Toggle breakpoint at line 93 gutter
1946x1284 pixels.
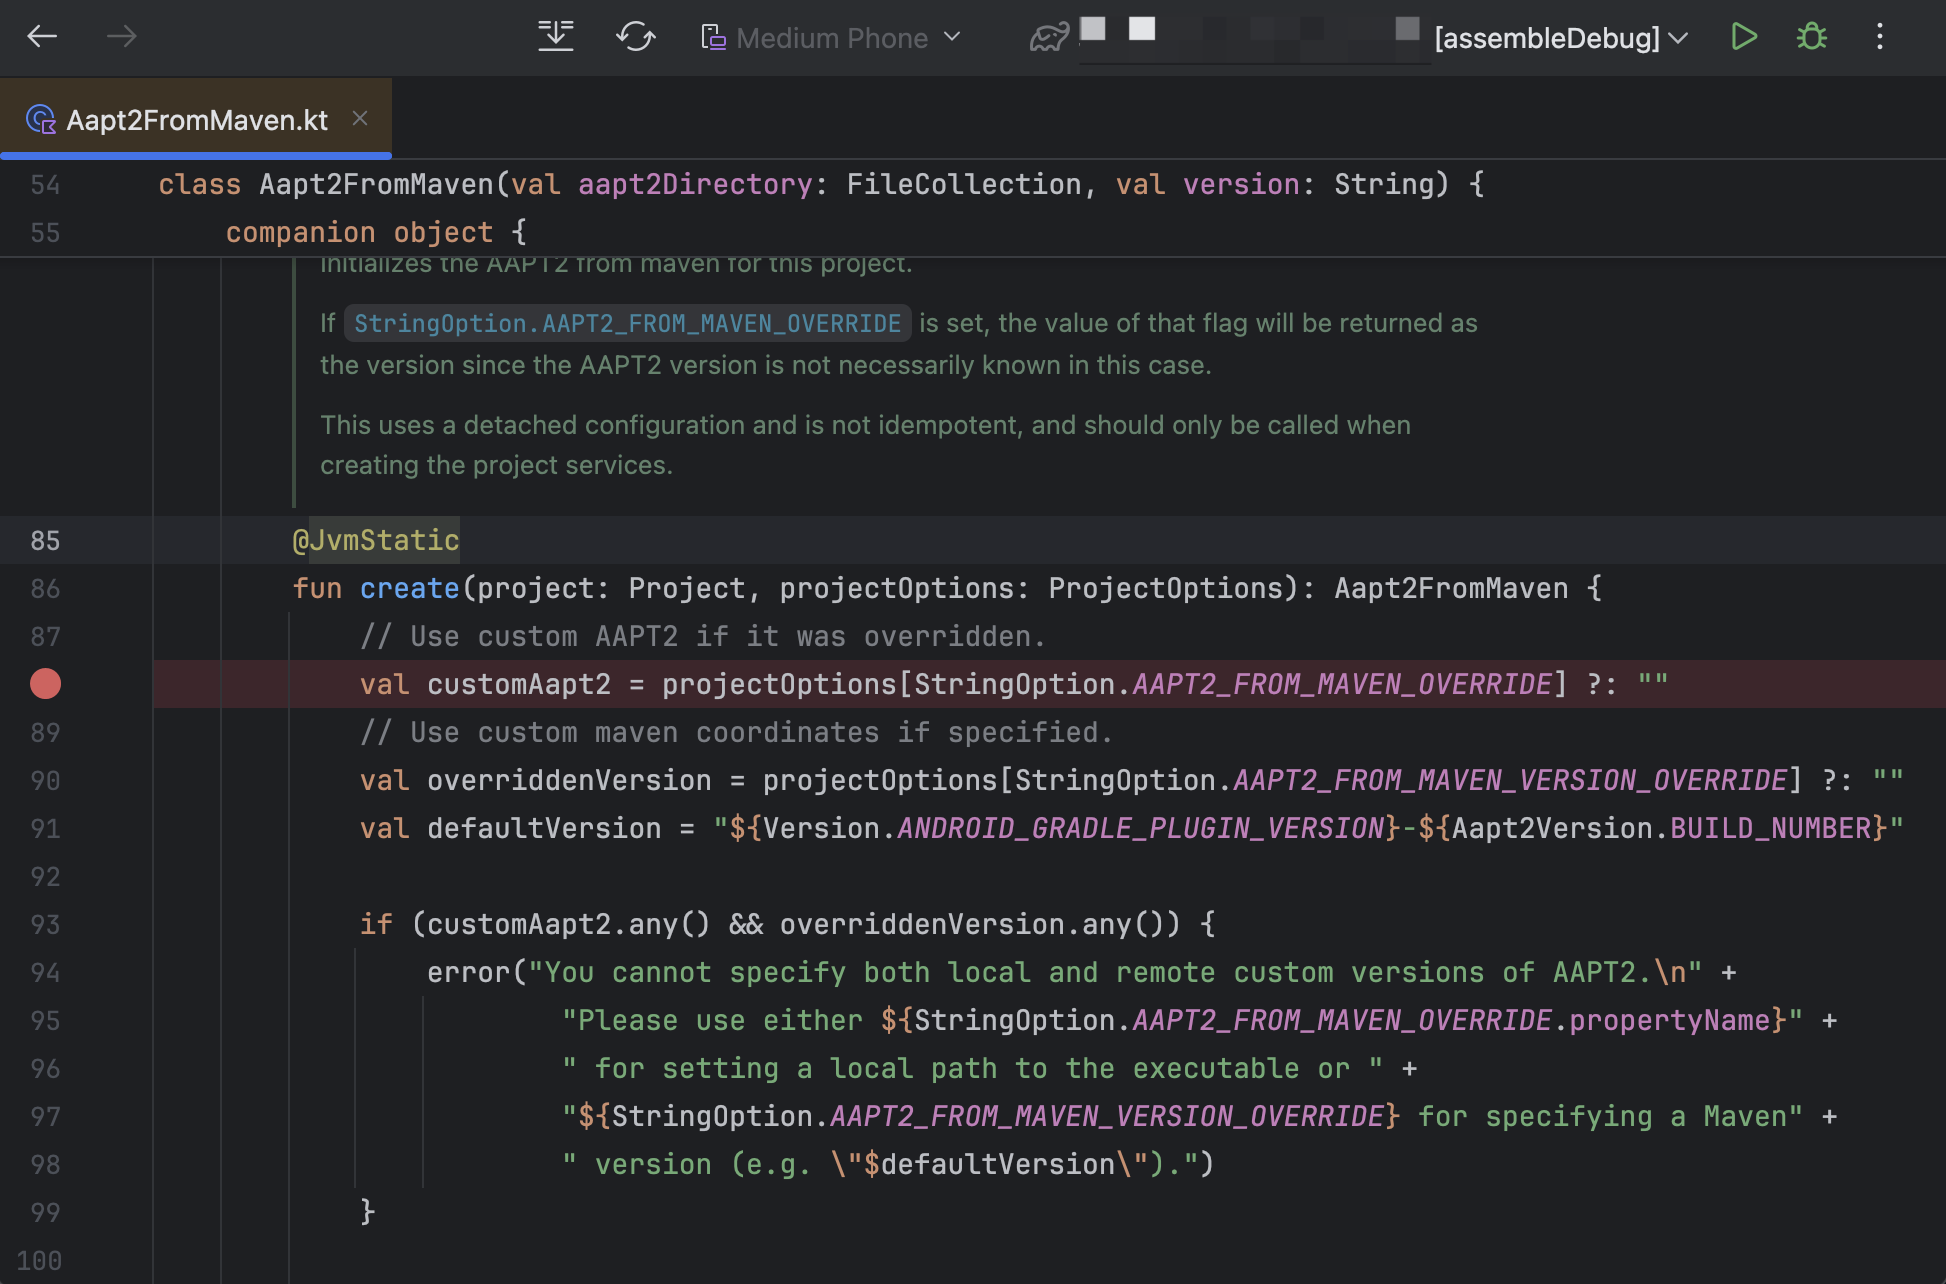click(45, 925)
